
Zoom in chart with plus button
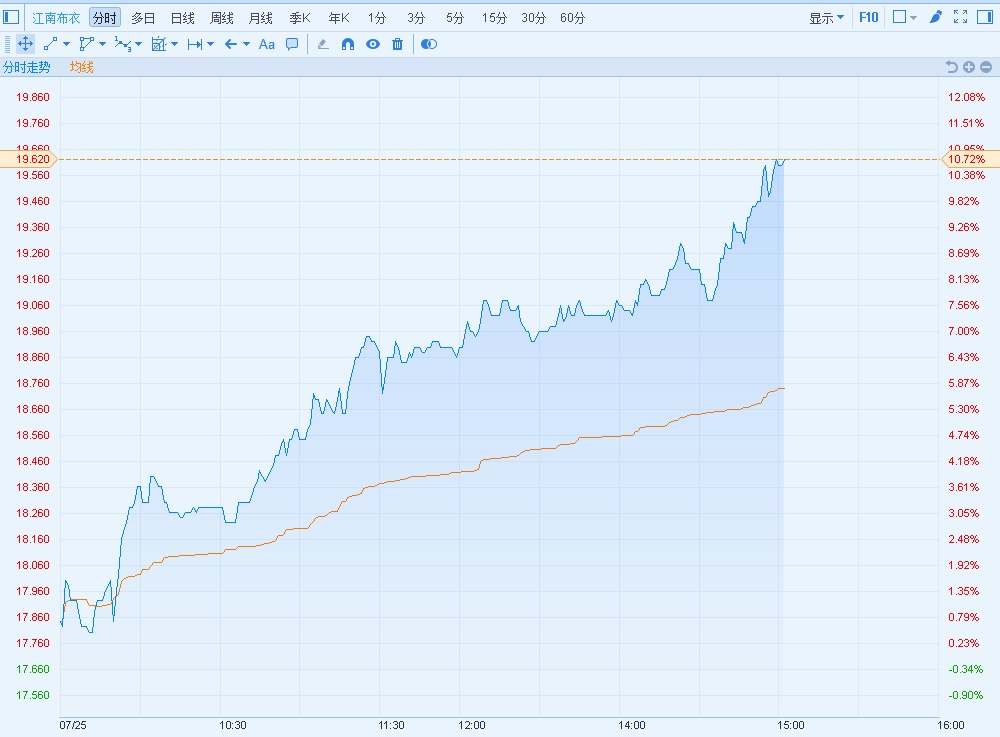coord(969,67)
